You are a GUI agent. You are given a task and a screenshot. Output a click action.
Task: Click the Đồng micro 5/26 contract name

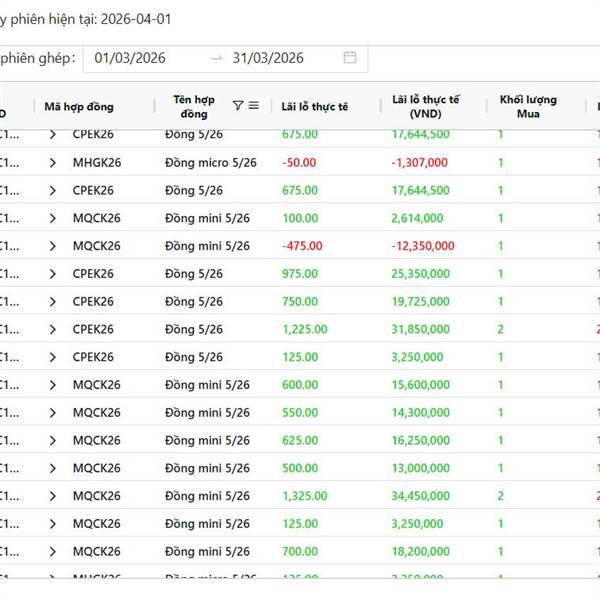211,162
